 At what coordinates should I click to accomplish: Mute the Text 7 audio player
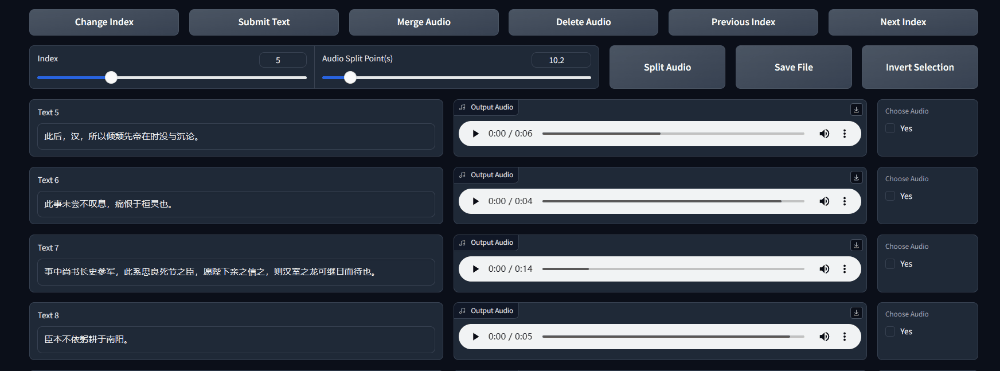click(825, 269)
